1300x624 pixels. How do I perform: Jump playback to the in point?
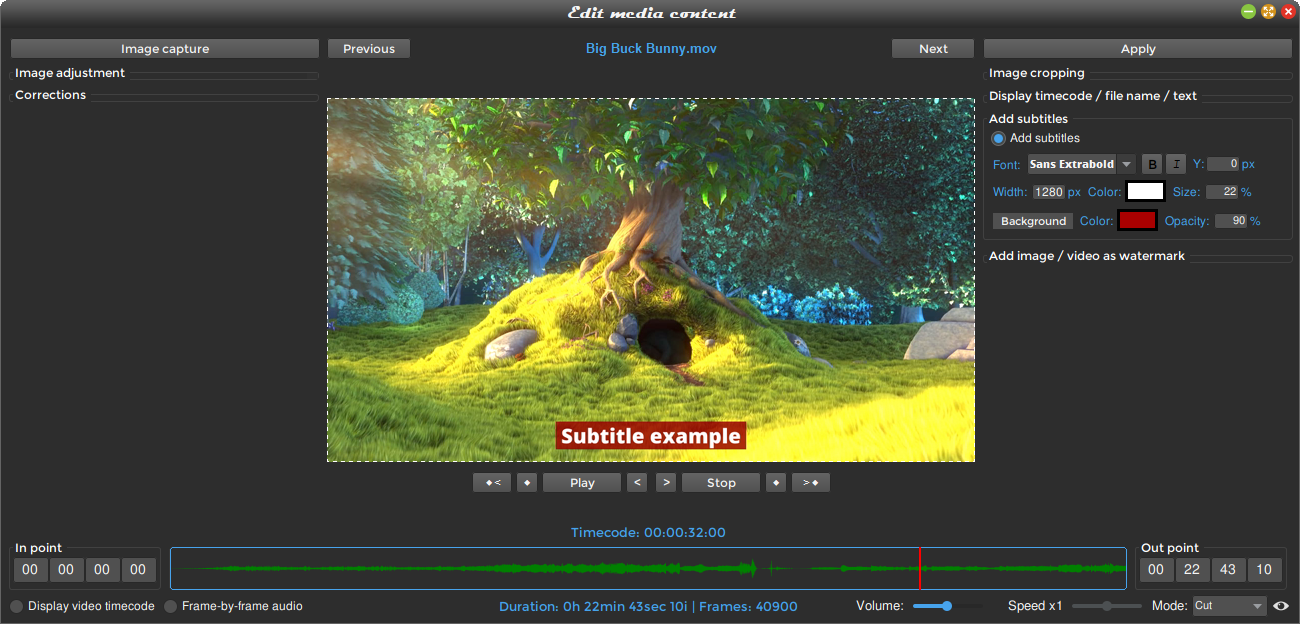click(x=491, y=482)
